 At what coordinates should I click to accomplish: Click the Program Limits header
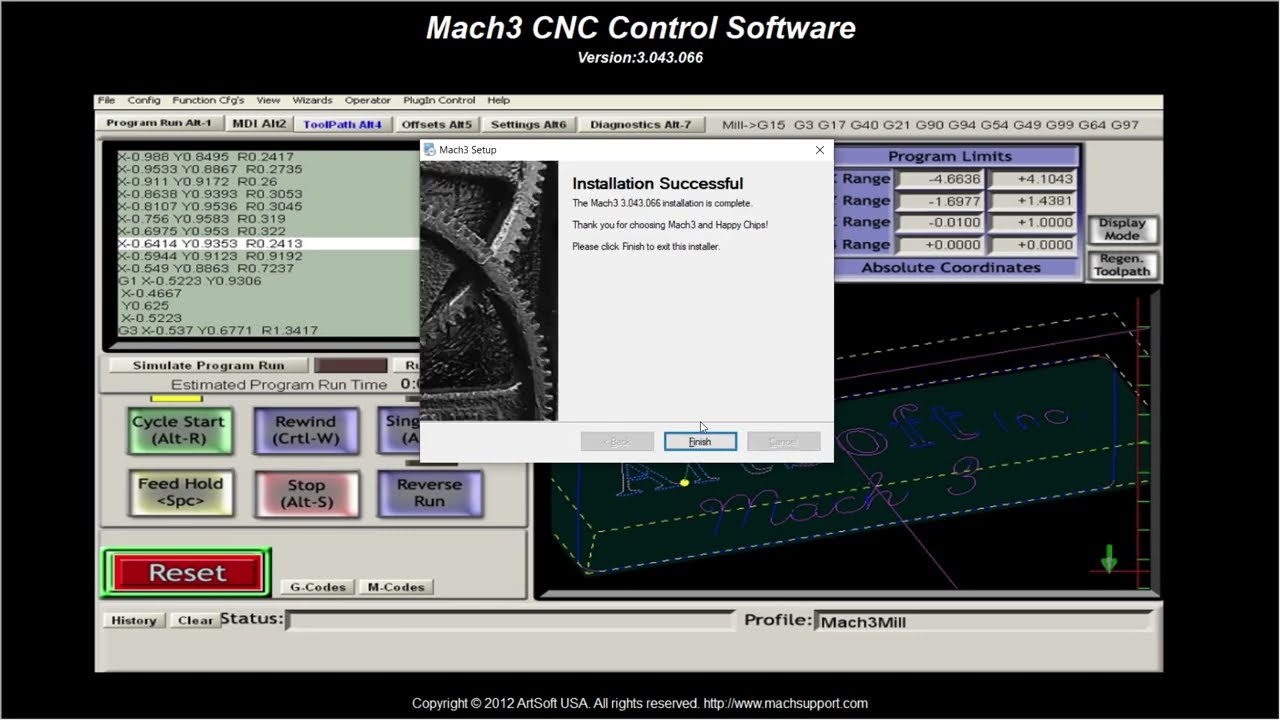[x=950, y=157]
